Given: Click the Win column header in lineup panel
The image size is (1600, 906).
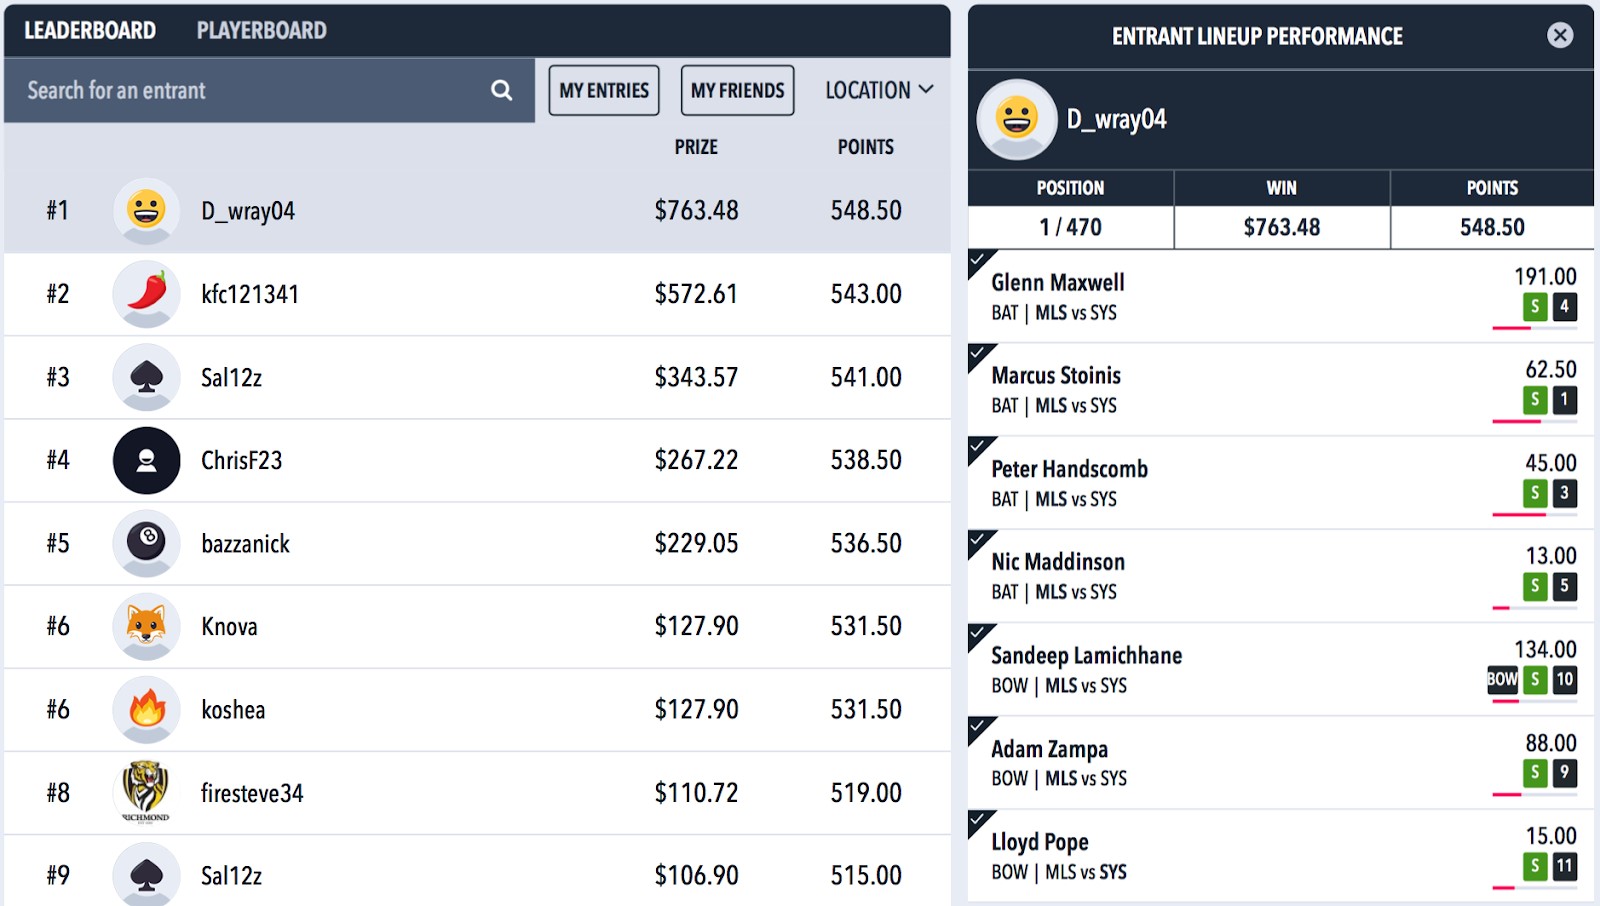Looking at the screenshot, I should click(x=1281, y=188).
